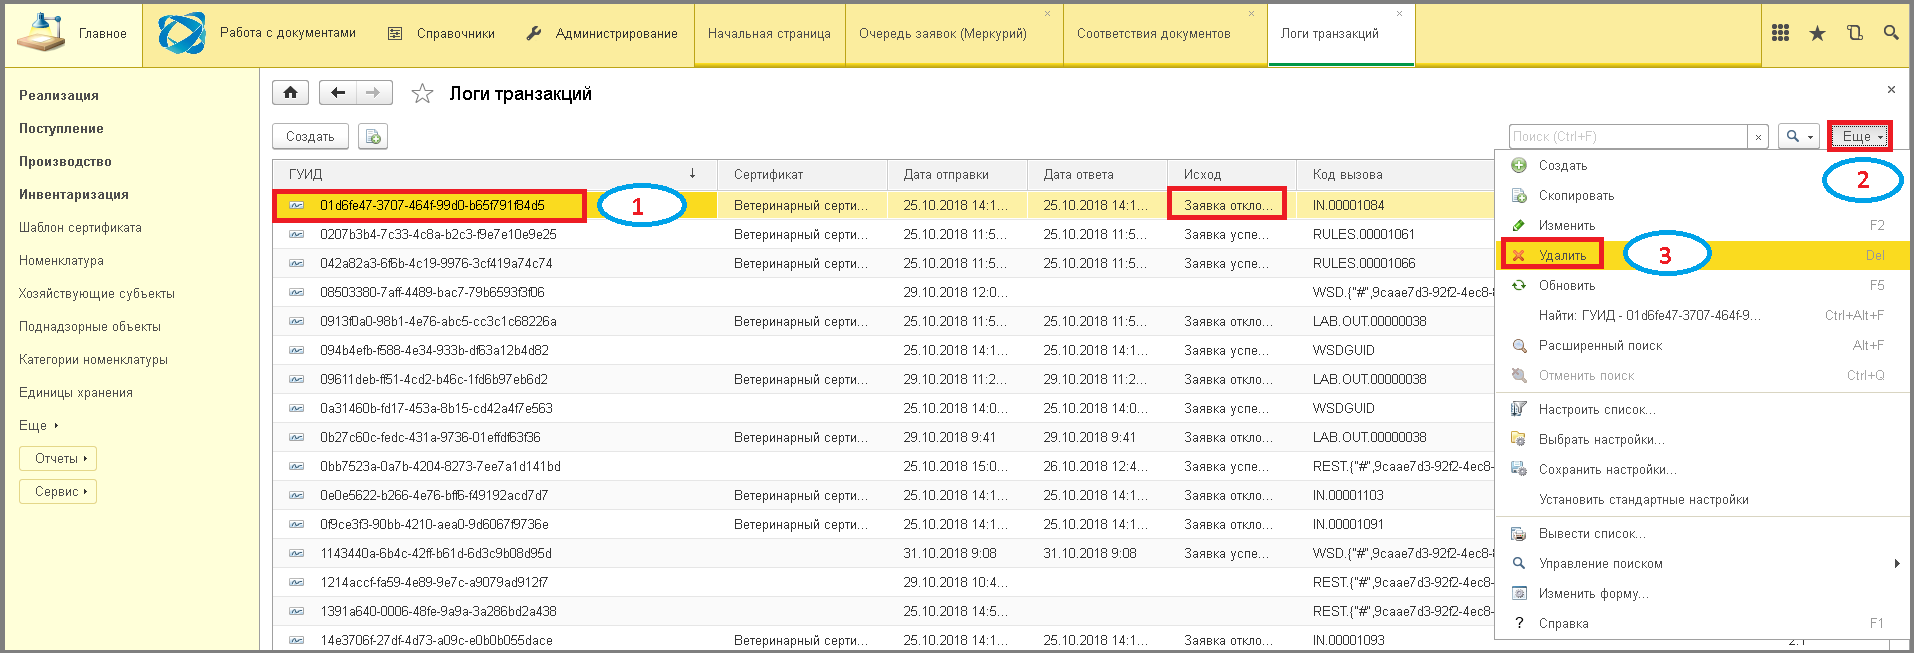
Task: Choose Установить стандартные настройки
Action: pyautogui.click(x=1702, y=499)
